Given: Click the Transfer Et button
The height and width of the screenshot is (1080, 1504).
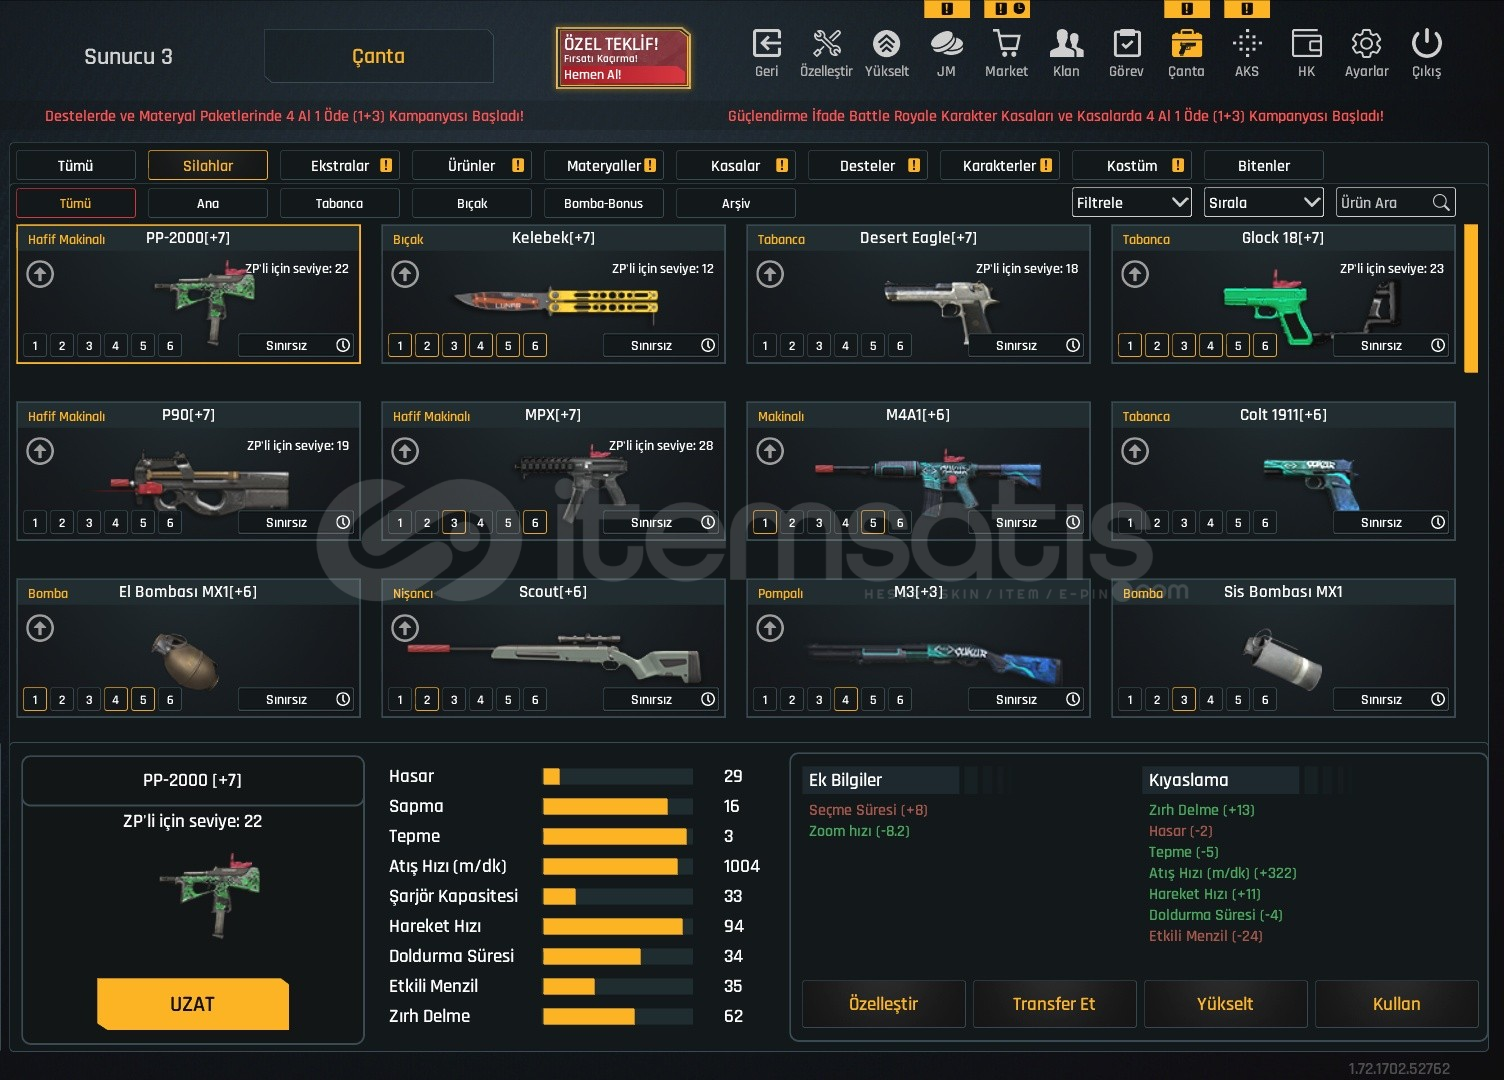Looking at the screenshot, I should pyautogui.click(x=1054, y=1004).
